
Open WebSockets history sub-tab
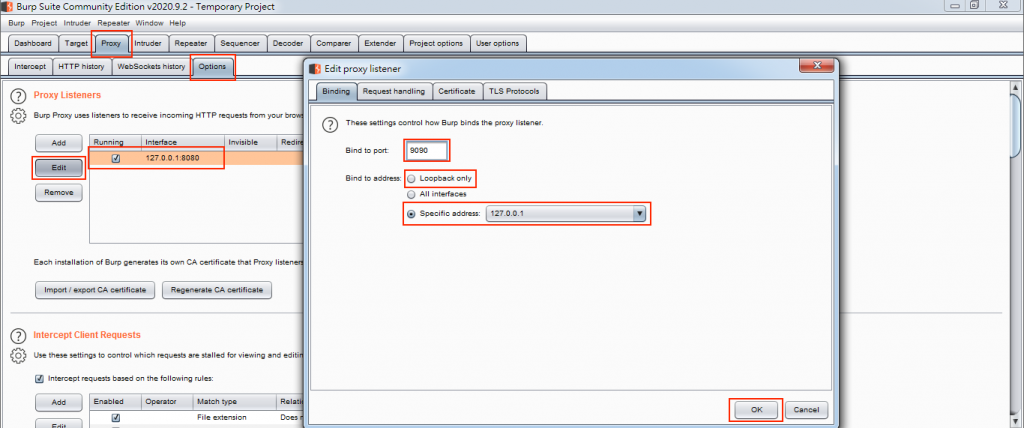pos(152,67)
